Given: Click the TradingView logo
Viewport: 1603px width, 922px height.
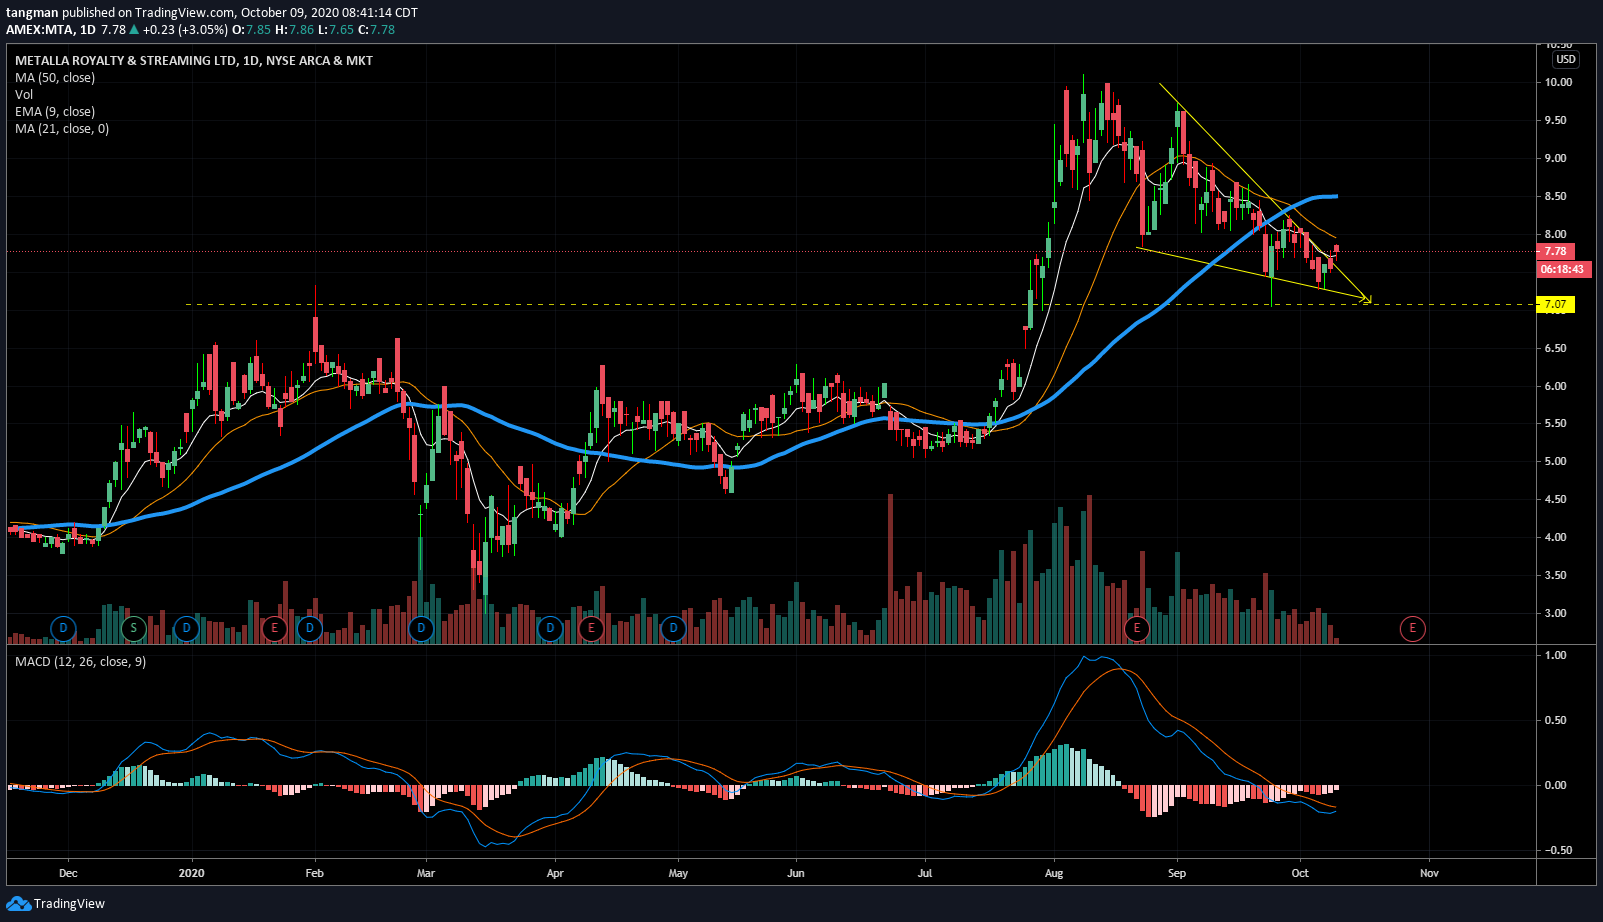Looking at the screenshot, I should click(55, 903).
